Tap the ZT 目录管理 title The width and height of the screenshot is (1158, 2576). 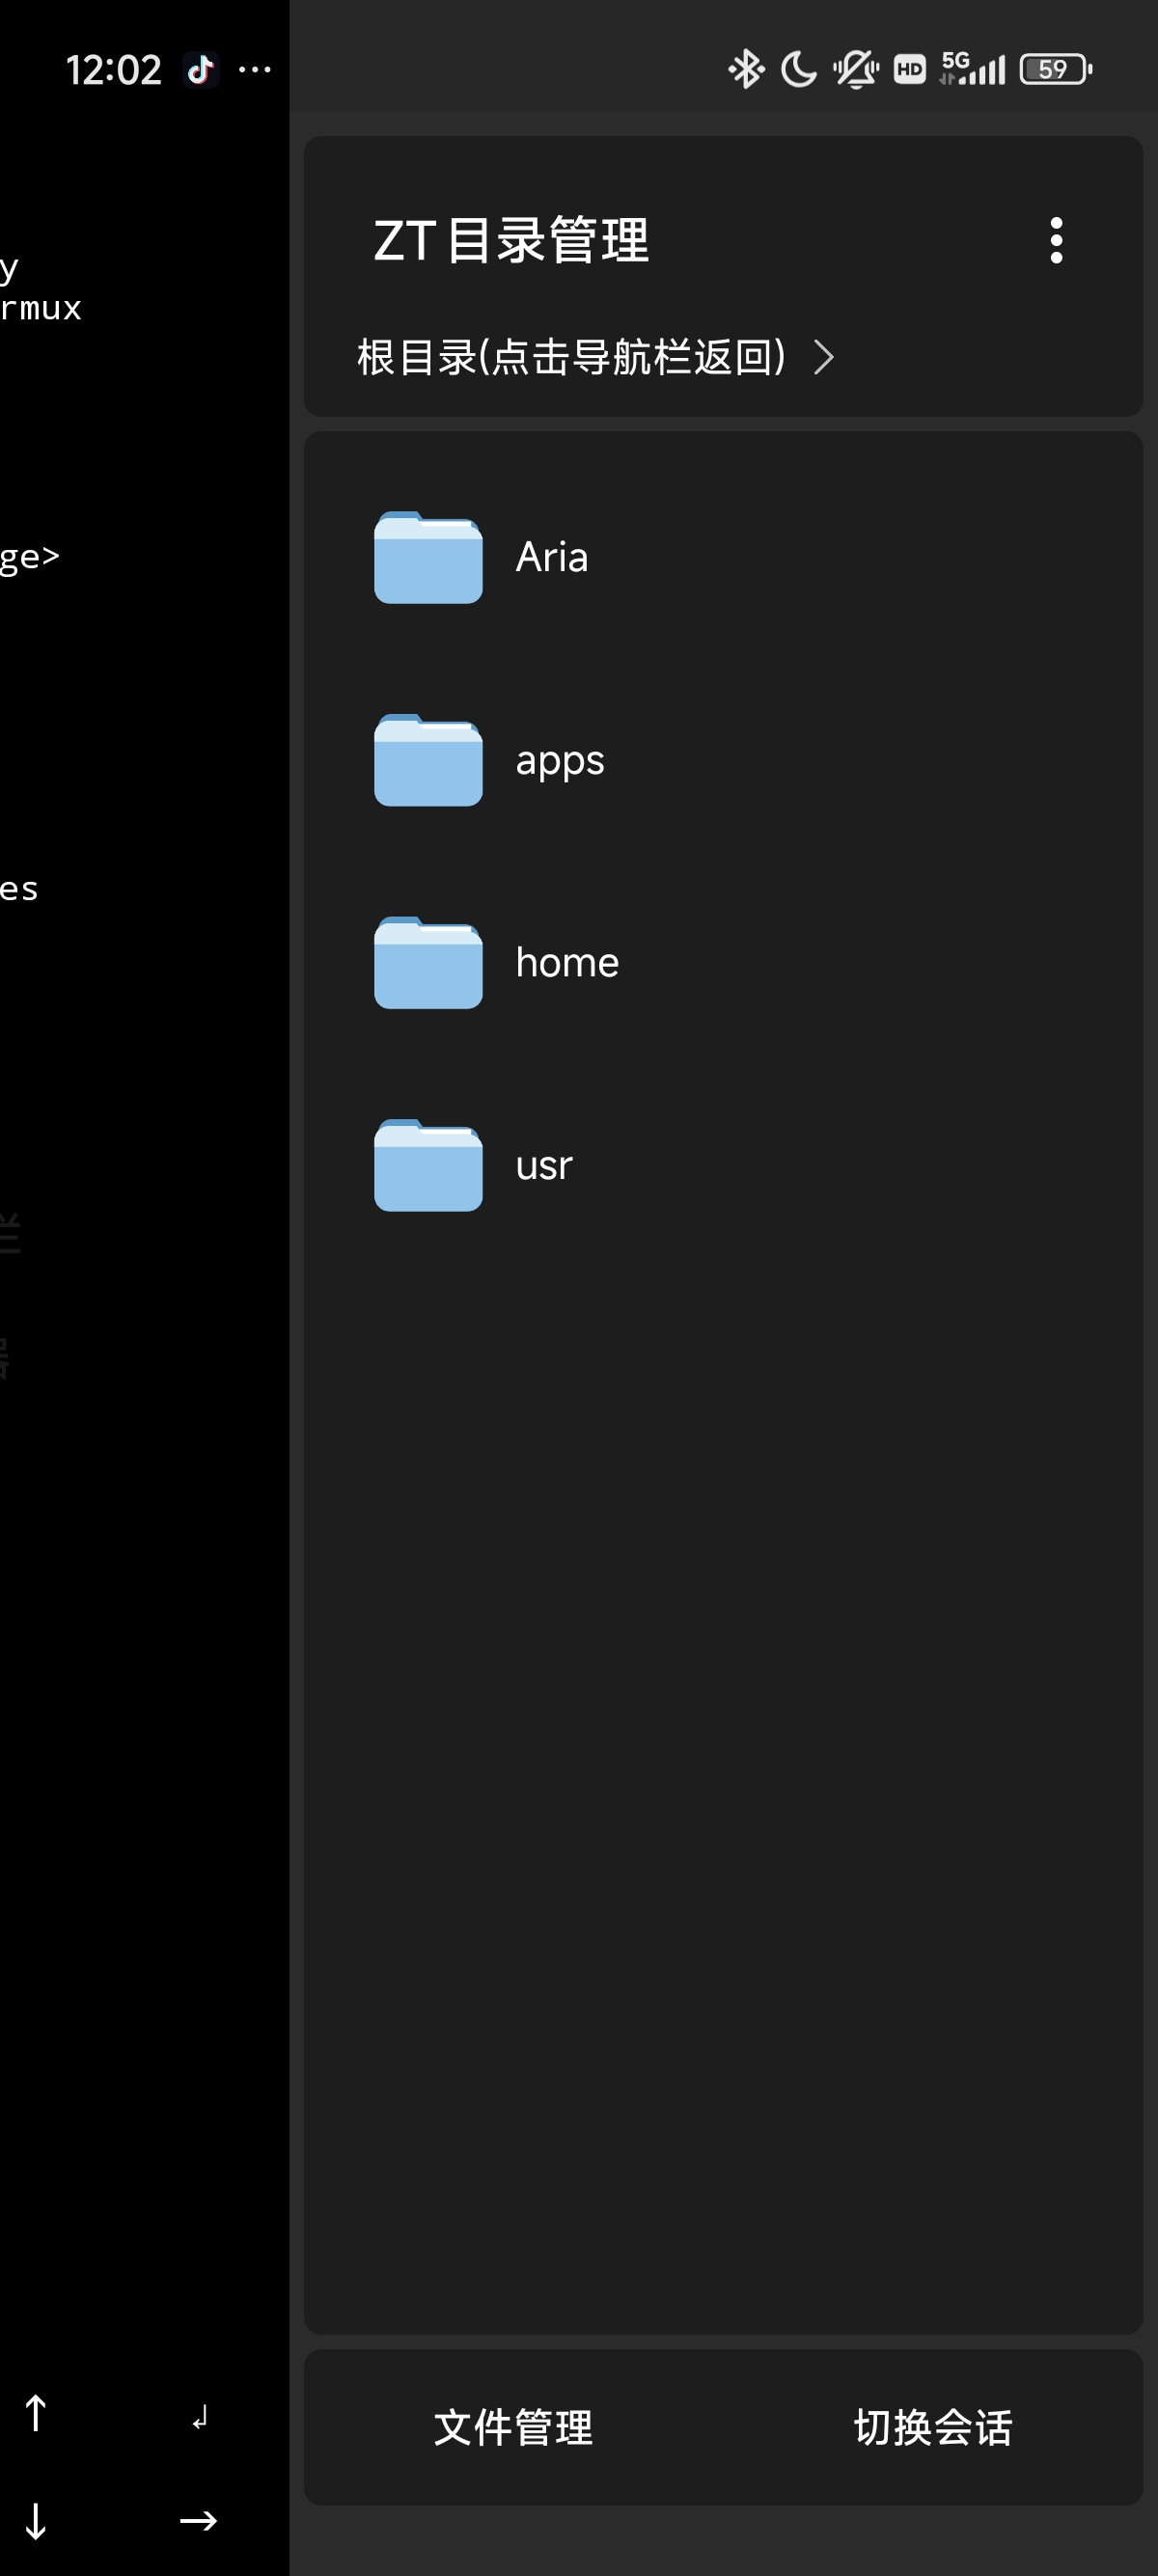511,240
